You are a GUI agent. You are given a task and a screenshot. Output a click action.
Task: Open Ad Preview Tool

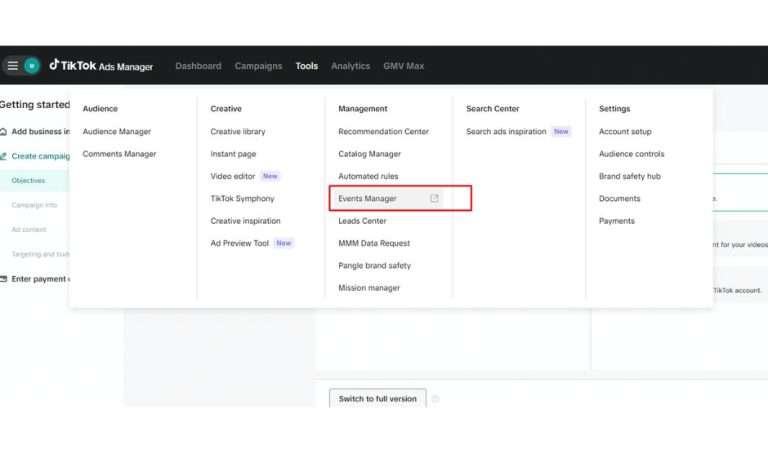click(240, 243)
